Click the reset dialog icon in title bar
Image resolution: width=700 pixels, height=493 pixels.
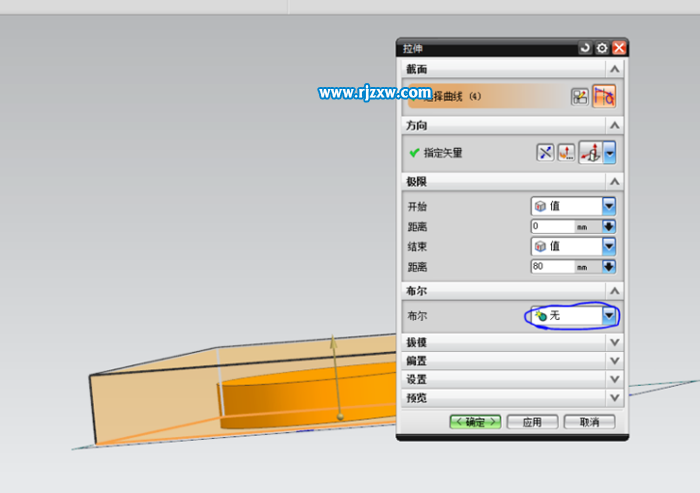point(584,48)
